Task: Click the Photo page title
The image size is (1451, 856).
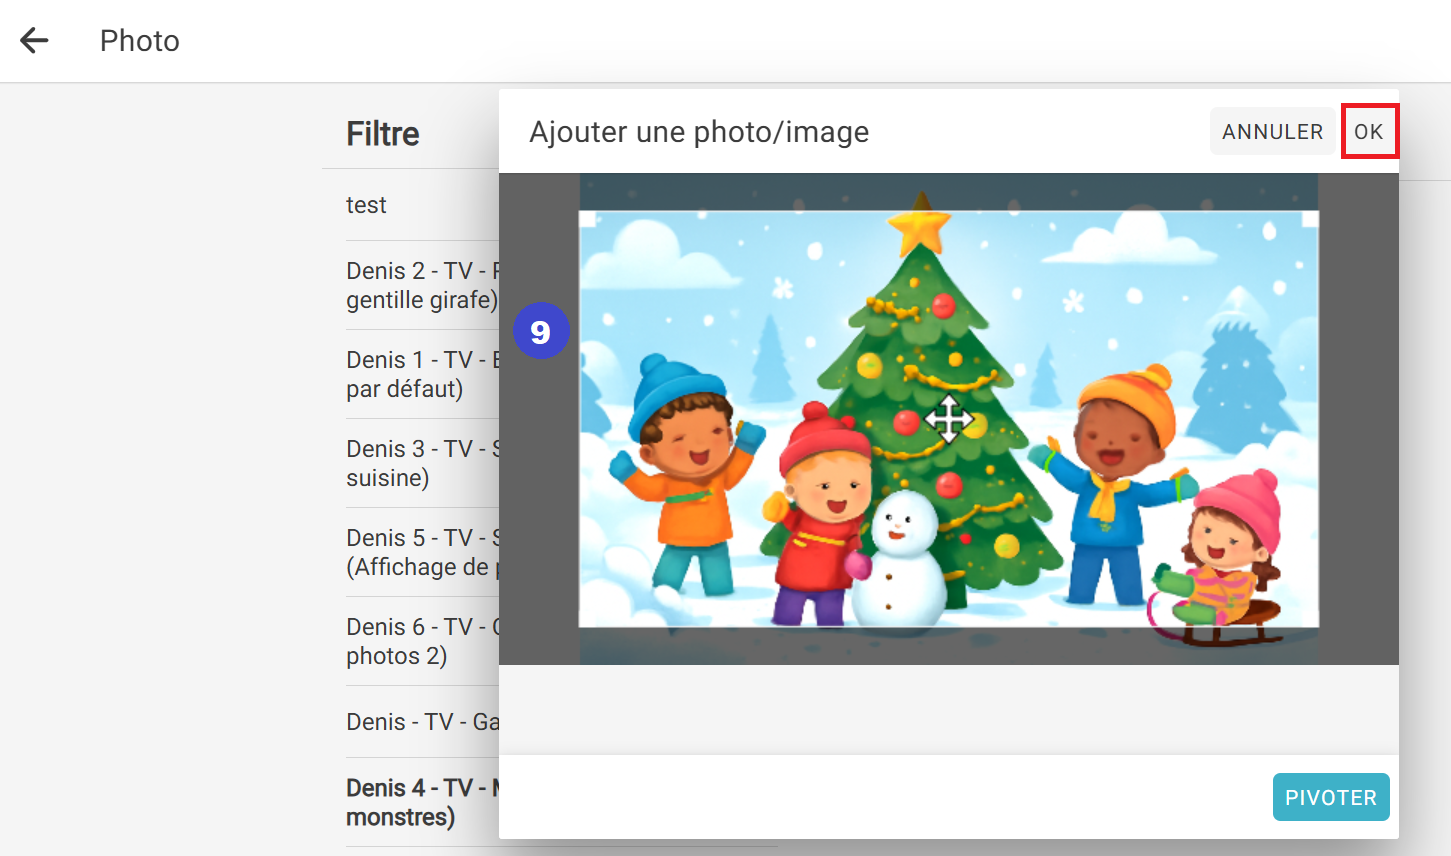Action: click(140, 41)
